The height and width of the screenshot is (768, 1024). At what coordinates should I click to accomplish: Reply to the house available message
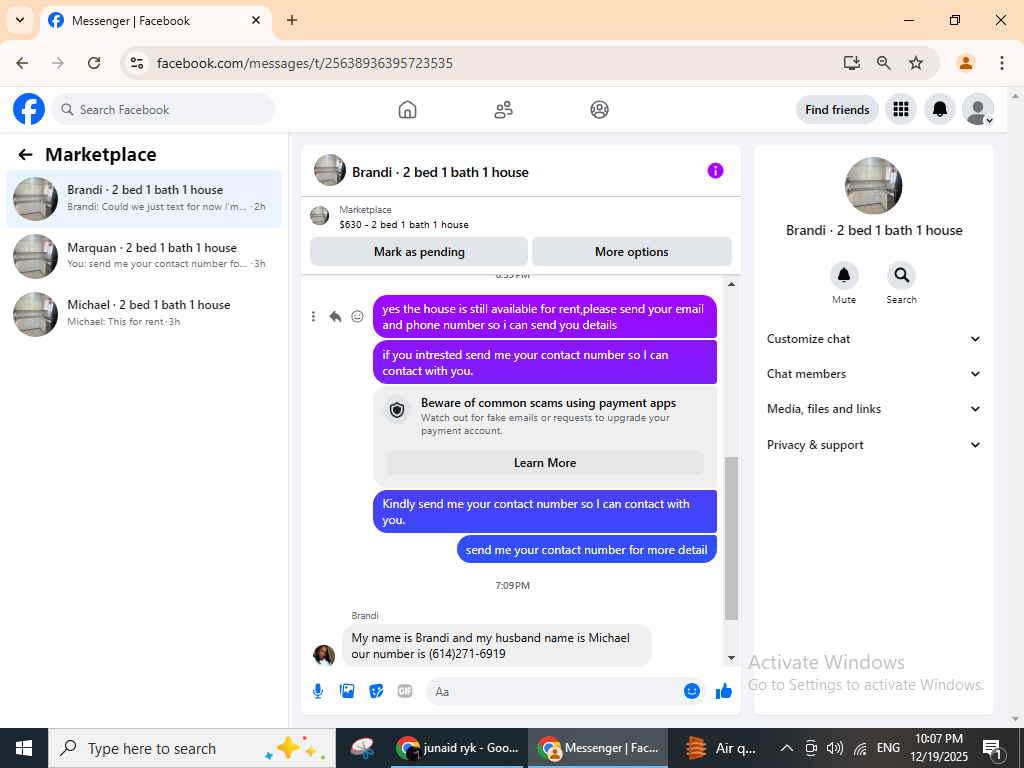pyautogui.click(x=335, y=317)
